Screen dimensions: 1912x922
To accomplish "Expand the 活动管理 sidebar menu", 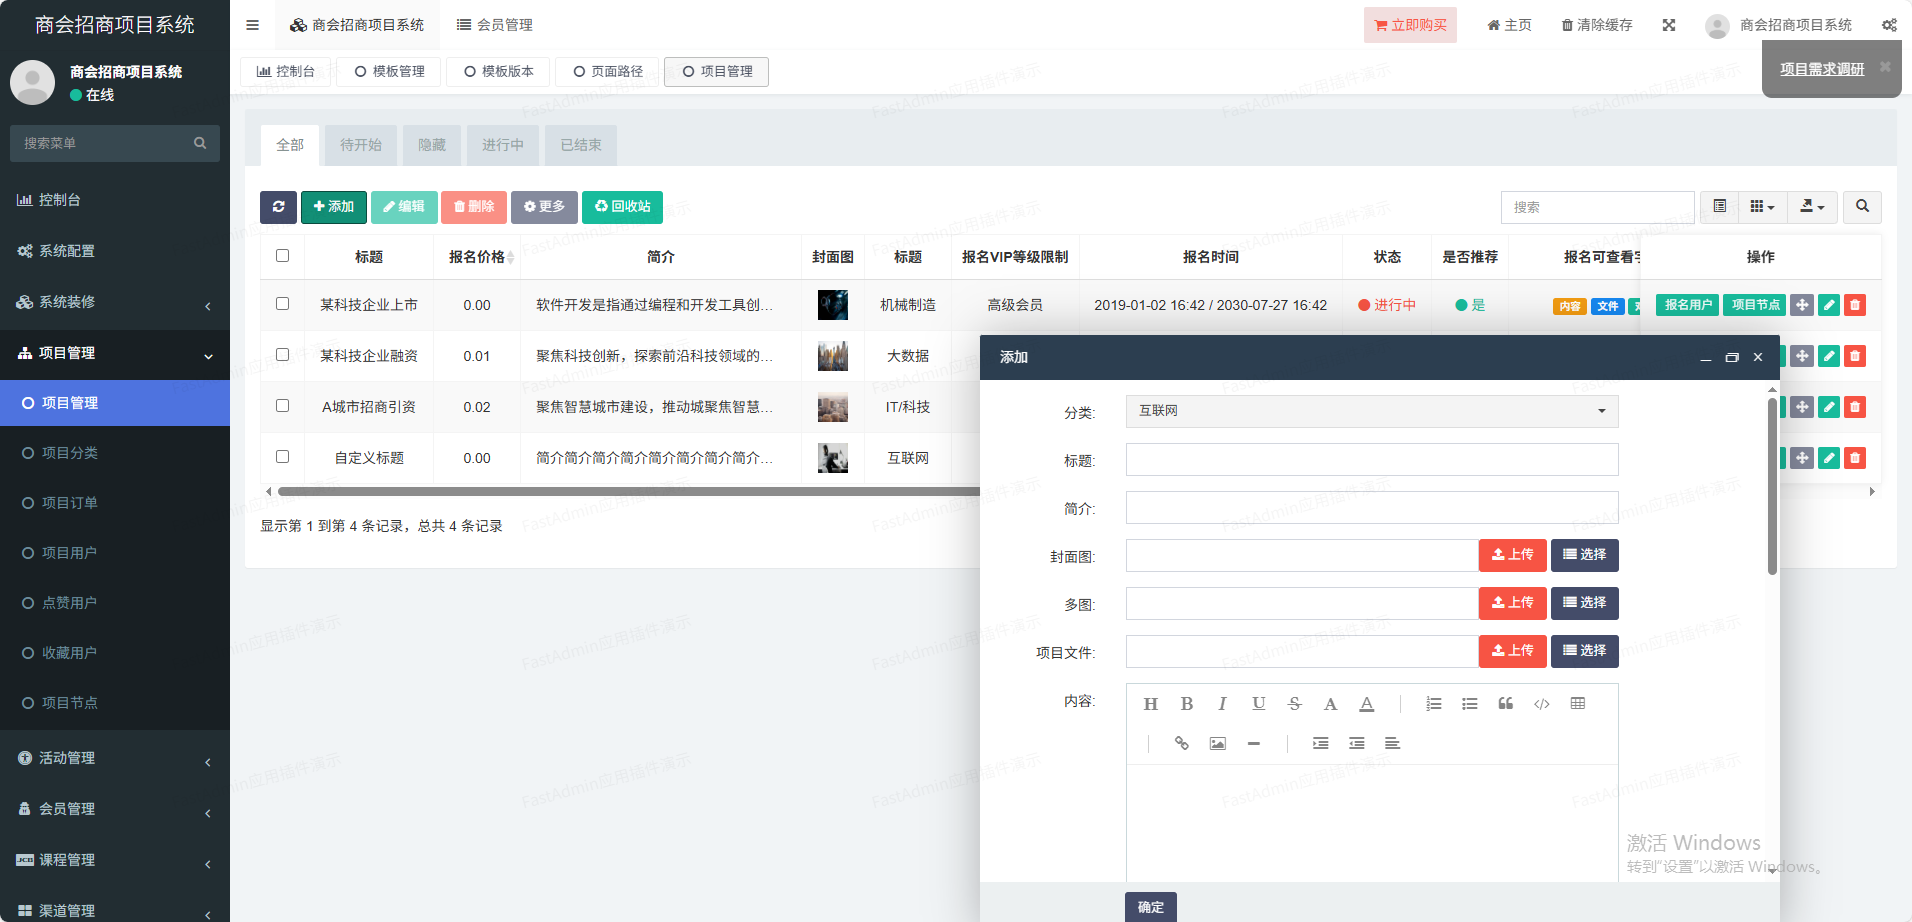I will (115, 758).
